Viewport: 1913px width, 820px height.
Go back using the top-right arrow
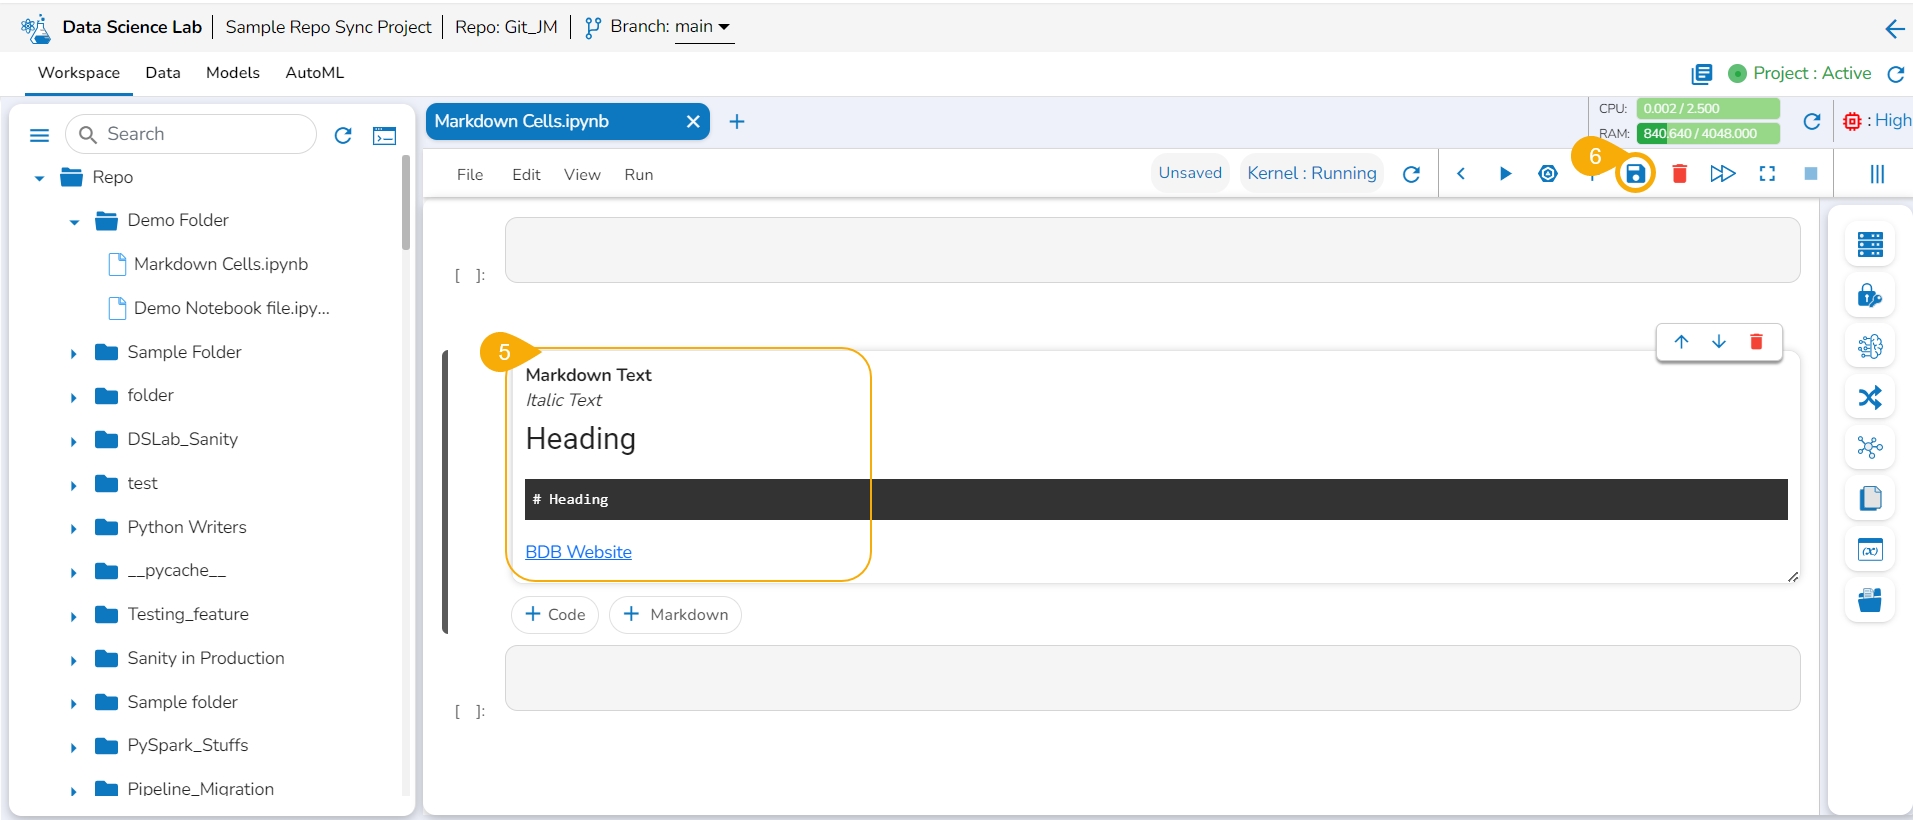(1894, 29)
